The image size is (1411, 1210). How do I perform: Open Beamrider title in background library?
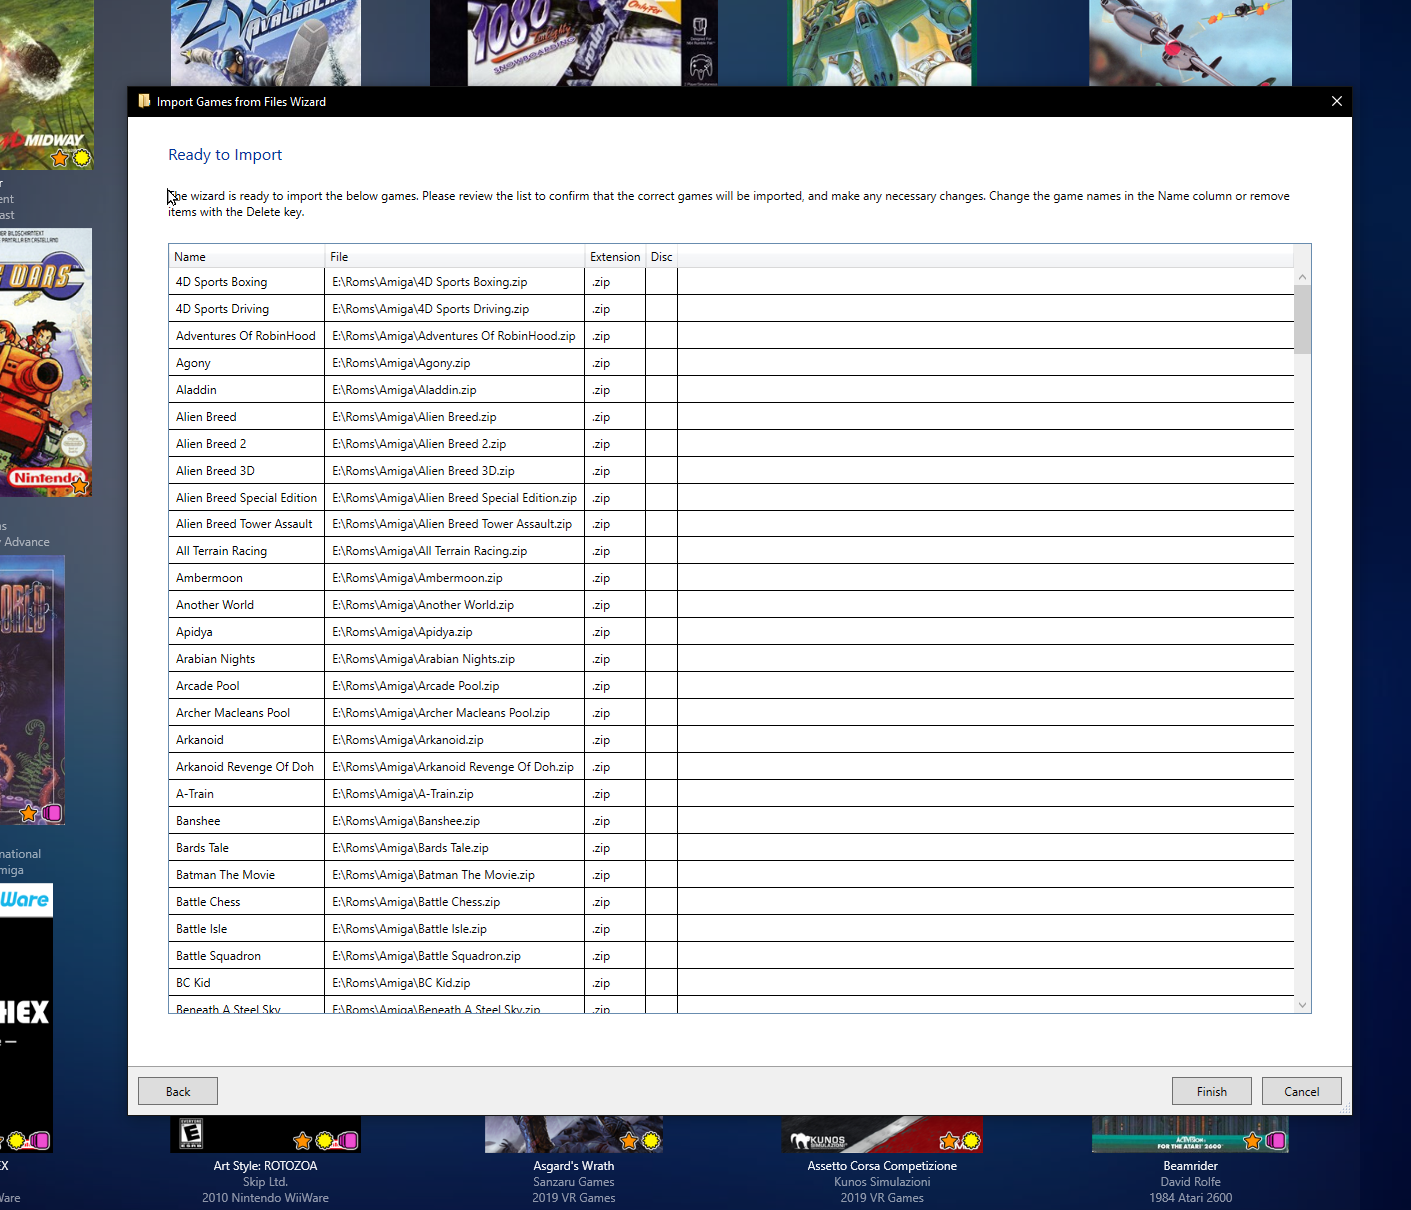pyautogui.click(x=1190, y=1166)
